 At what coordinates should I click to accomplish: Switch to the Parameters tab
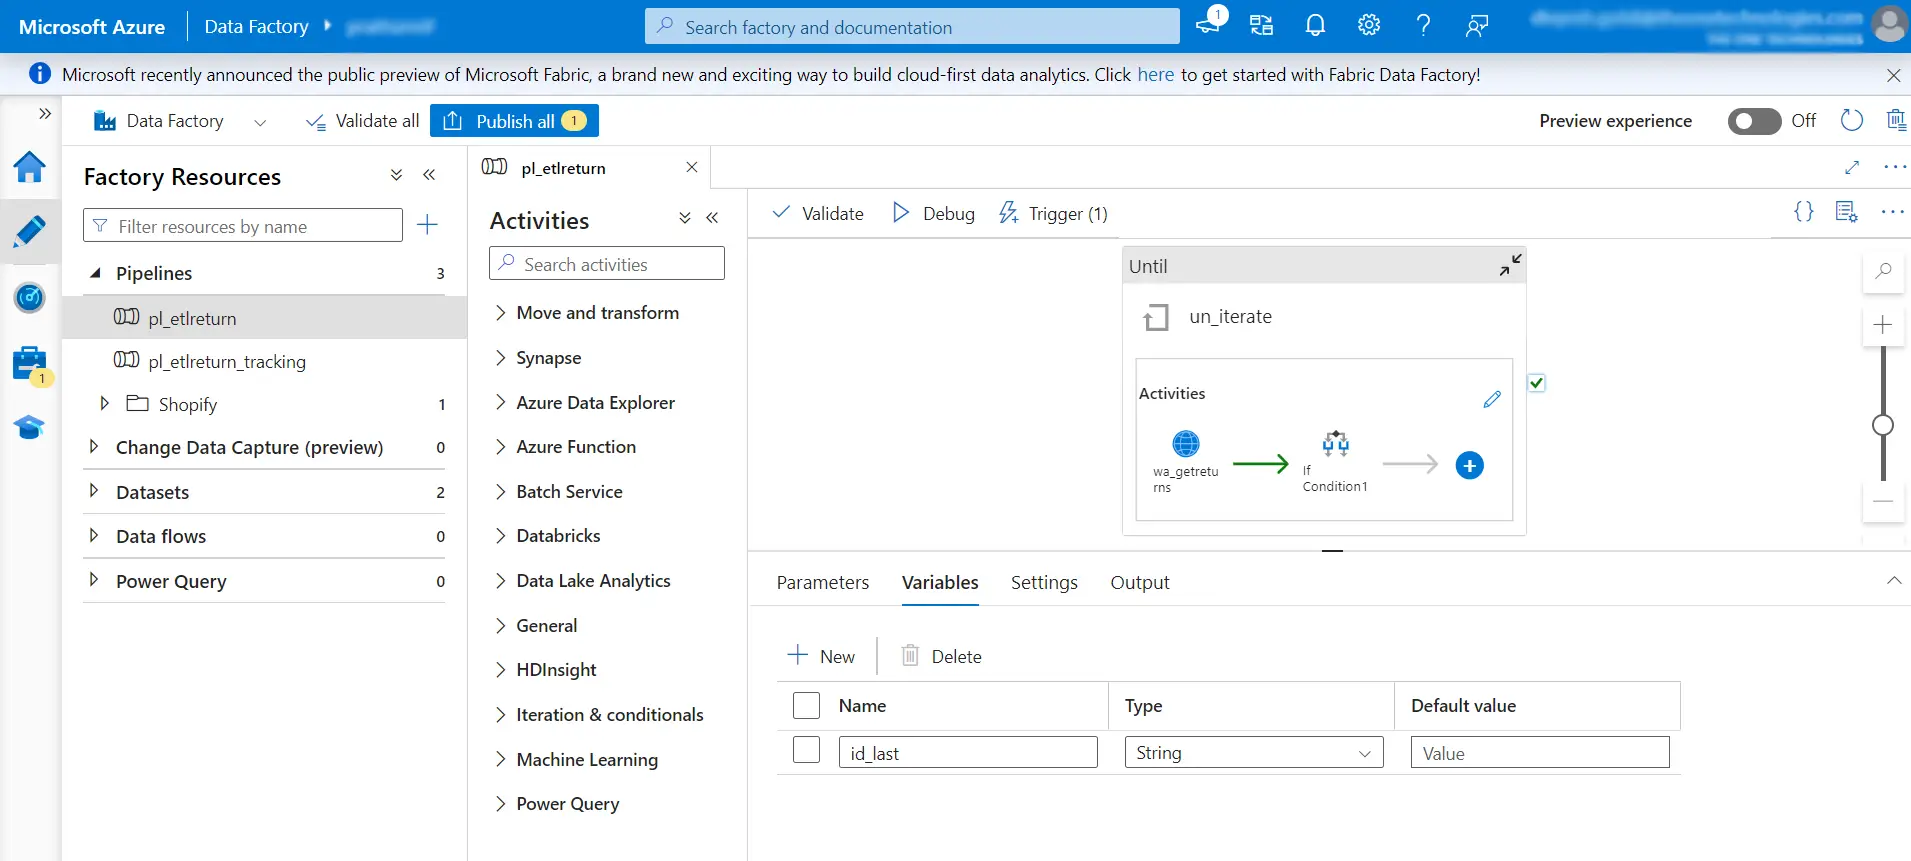click(x=823, y=583)
